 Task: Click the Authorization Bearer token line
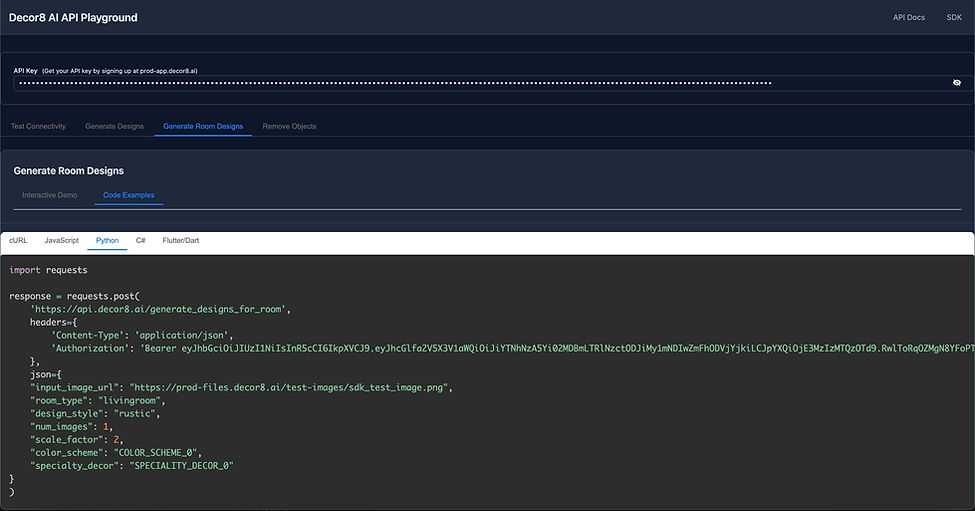click(512, 348)
